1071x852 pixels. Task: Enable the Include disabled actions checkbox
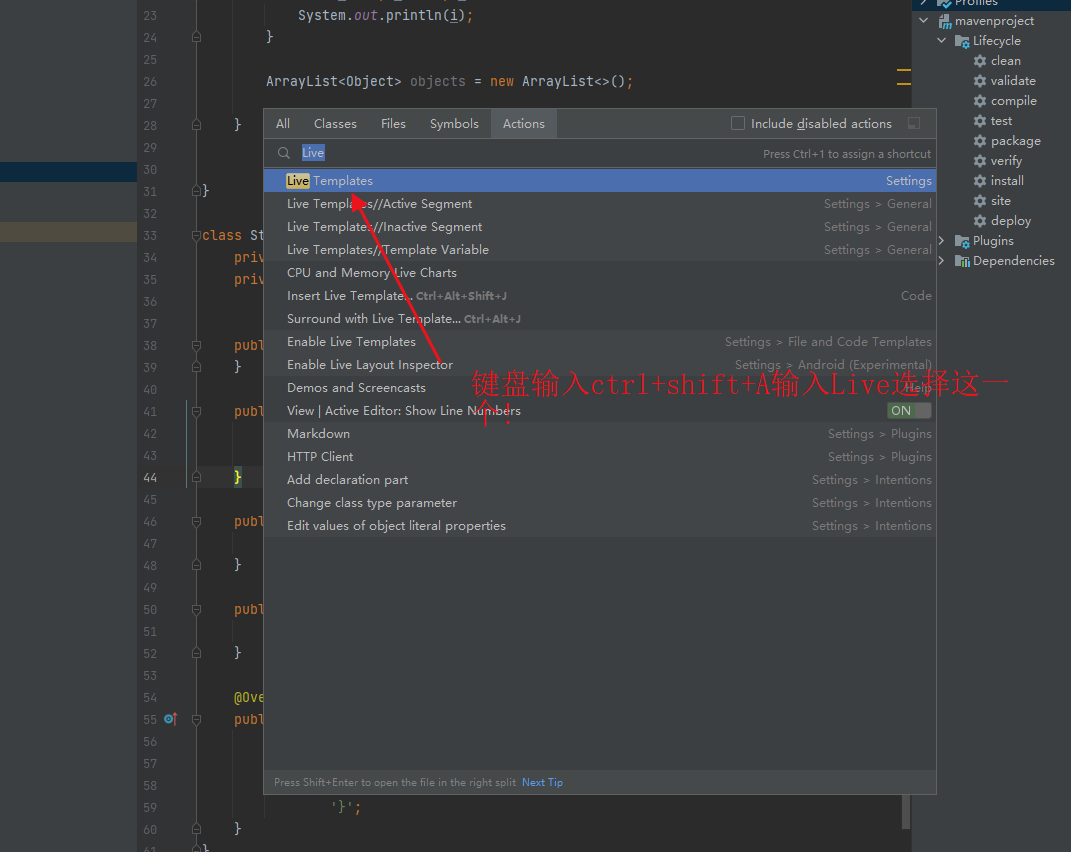[x=738, y=123]
